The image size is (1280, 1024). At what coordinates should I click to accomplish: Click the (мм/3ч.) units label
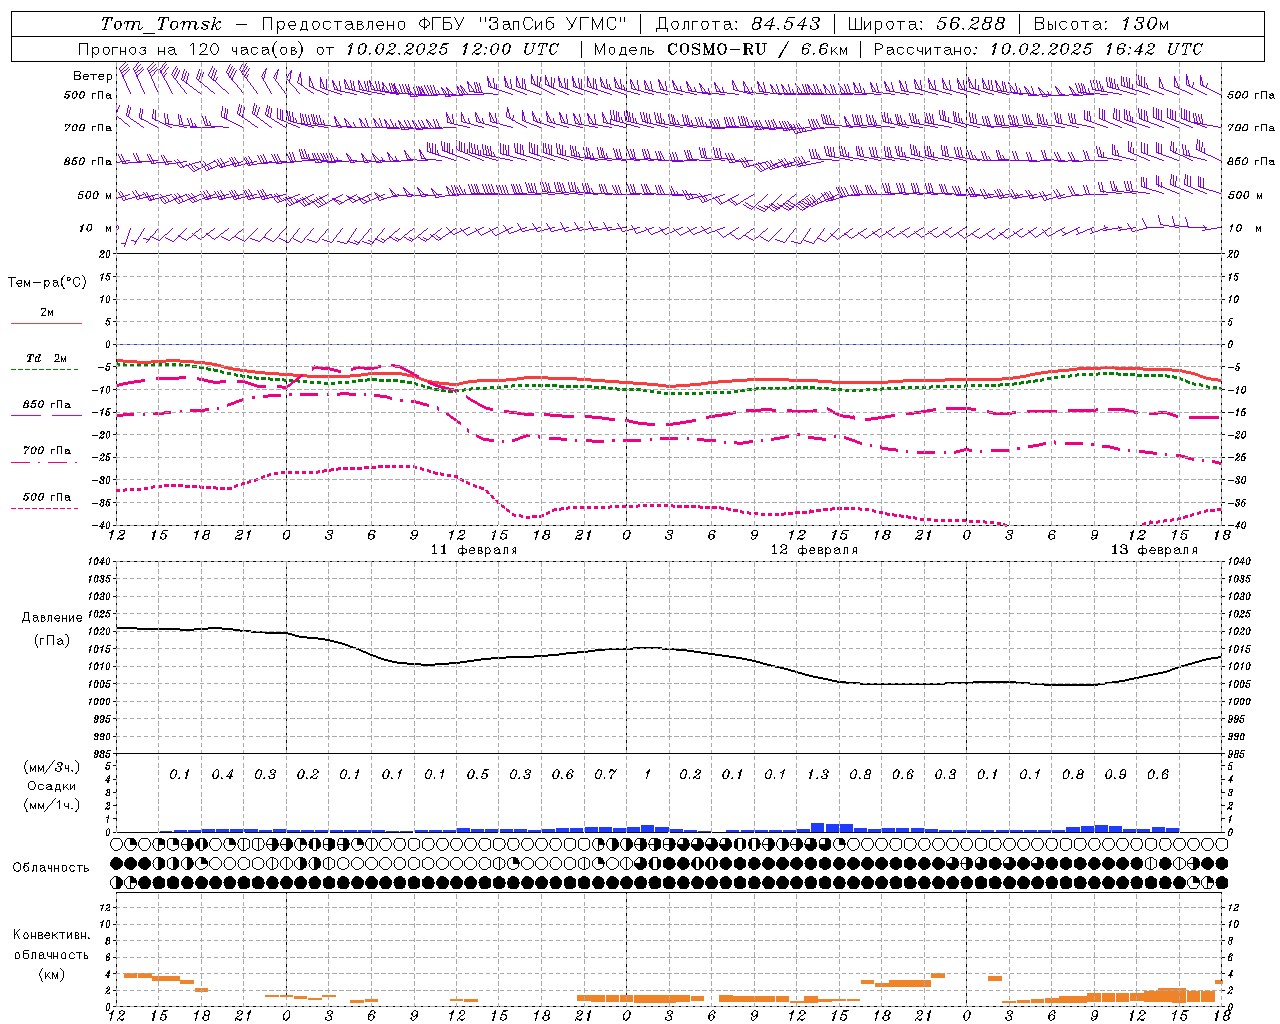(x=52, y=768)
